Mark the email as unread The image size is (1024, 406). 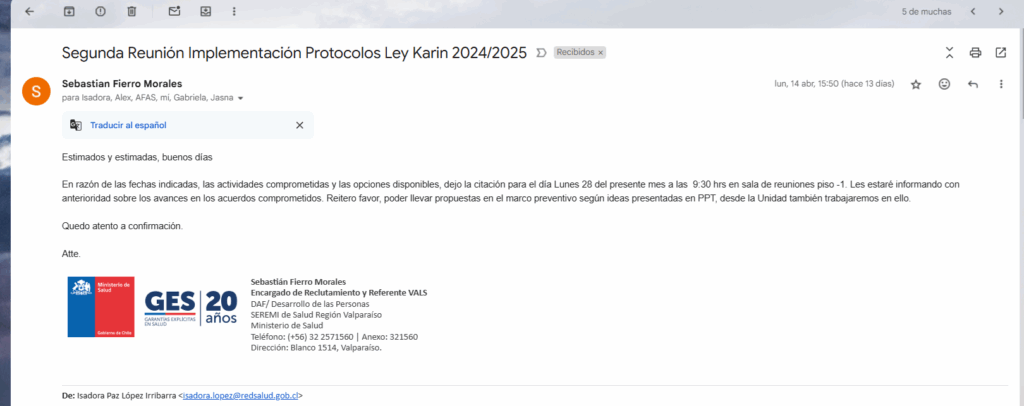click(x=174, y=11)
